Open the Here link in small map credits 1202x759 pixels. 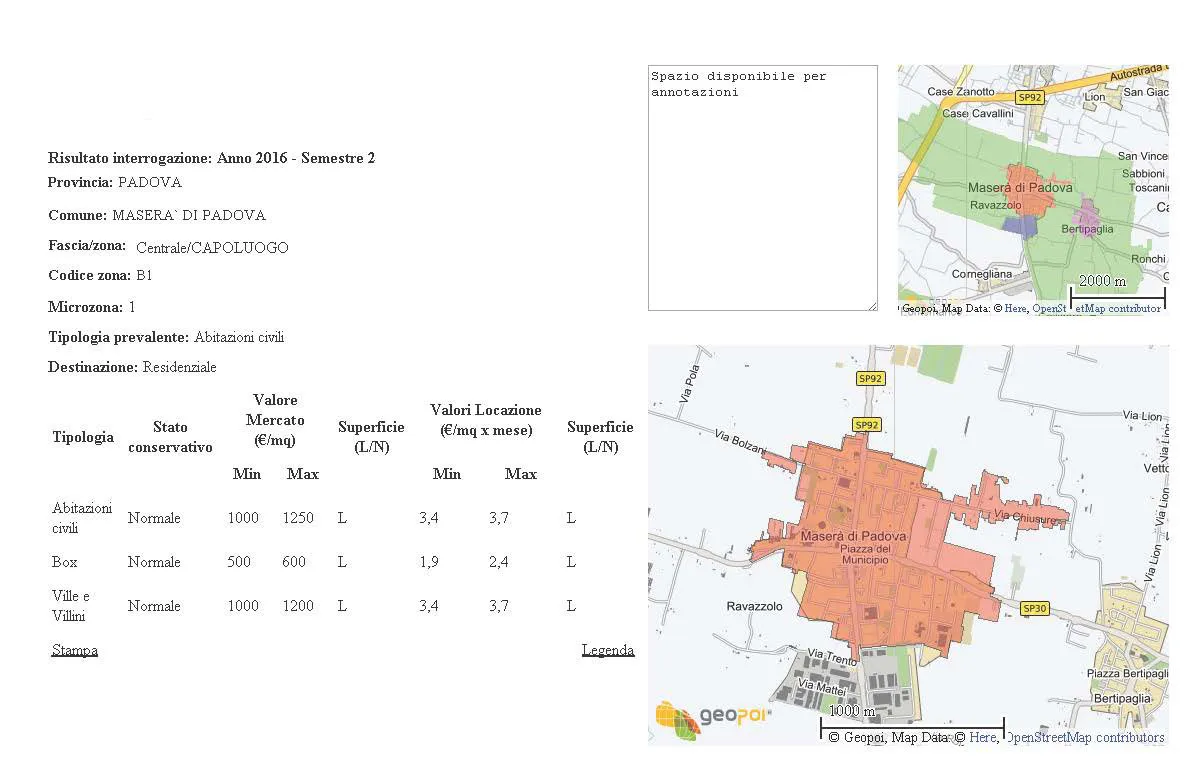[1015, 309]
